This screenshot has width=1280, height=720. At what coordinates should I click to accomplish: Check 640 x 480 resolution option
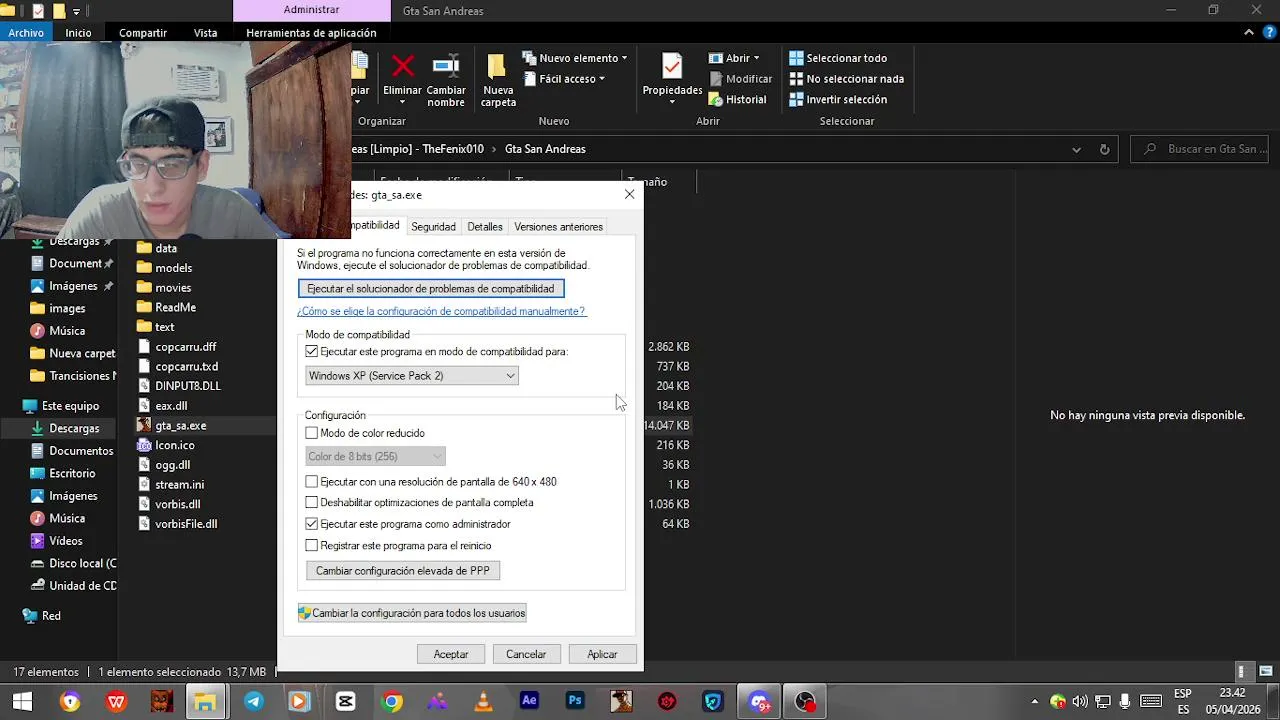(312, 482)
